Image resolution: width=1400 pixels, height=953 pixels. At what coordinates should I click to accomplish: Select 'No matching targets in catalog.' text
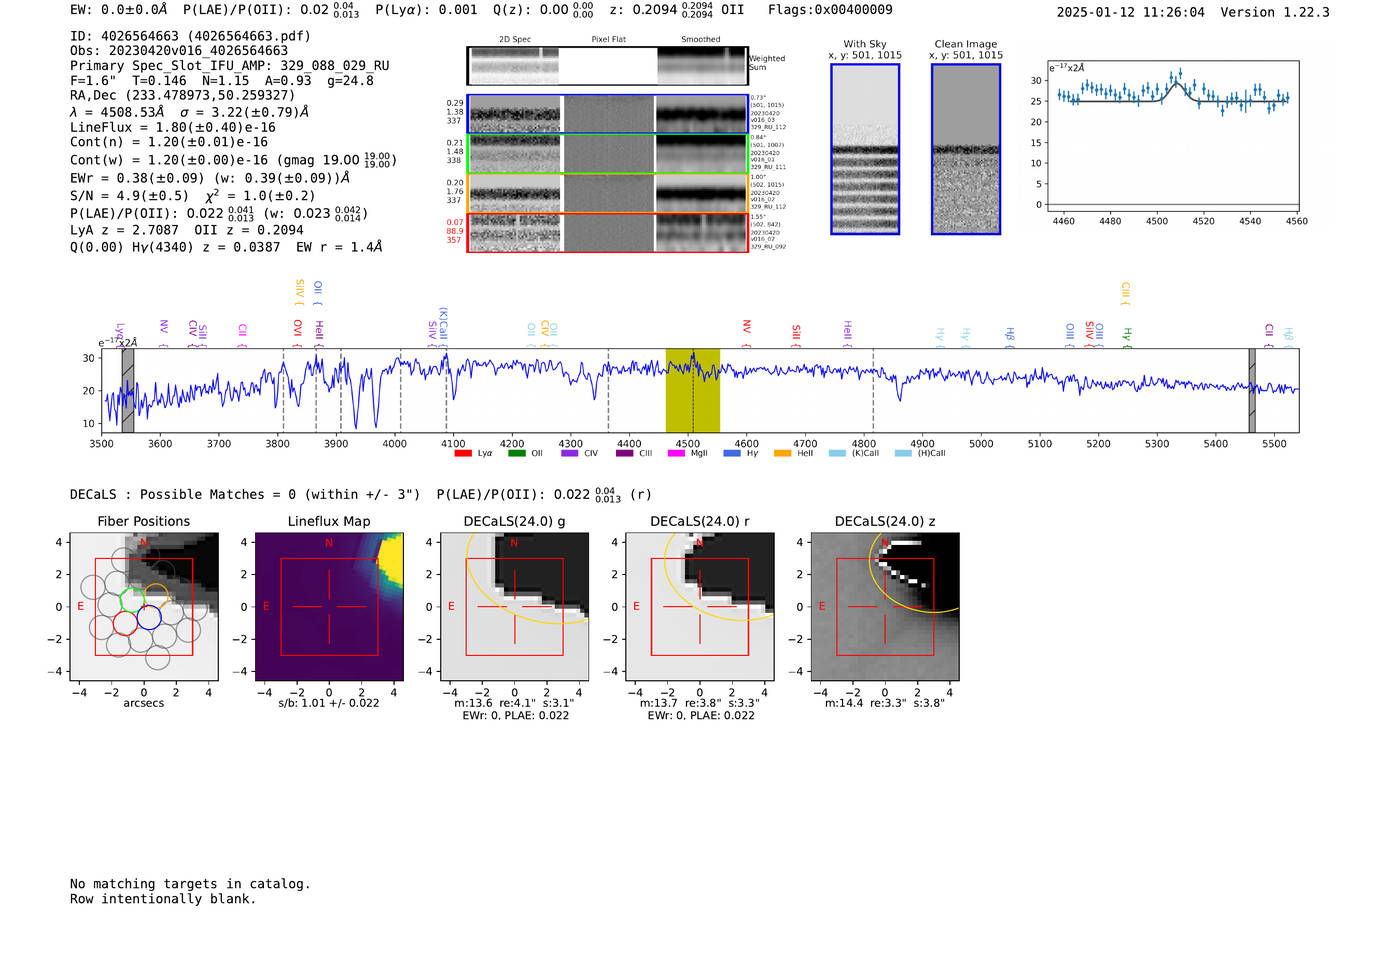coord(190,884)
